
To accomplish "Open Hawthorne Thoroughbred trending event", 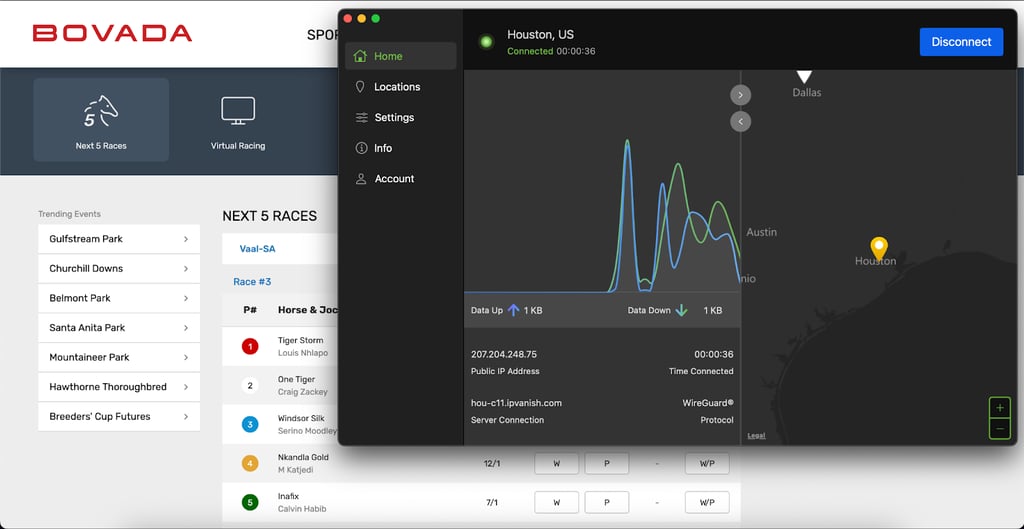I will coord(119,387).
